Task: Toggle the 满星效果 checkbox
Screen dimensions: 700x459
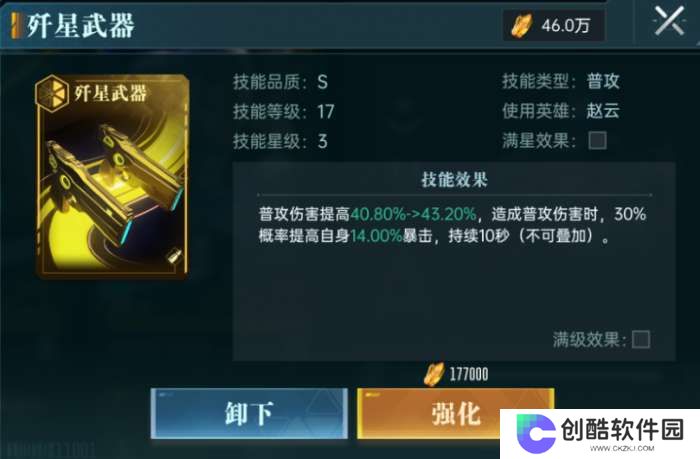Action: pyautogui.click(x=597, y=141)
